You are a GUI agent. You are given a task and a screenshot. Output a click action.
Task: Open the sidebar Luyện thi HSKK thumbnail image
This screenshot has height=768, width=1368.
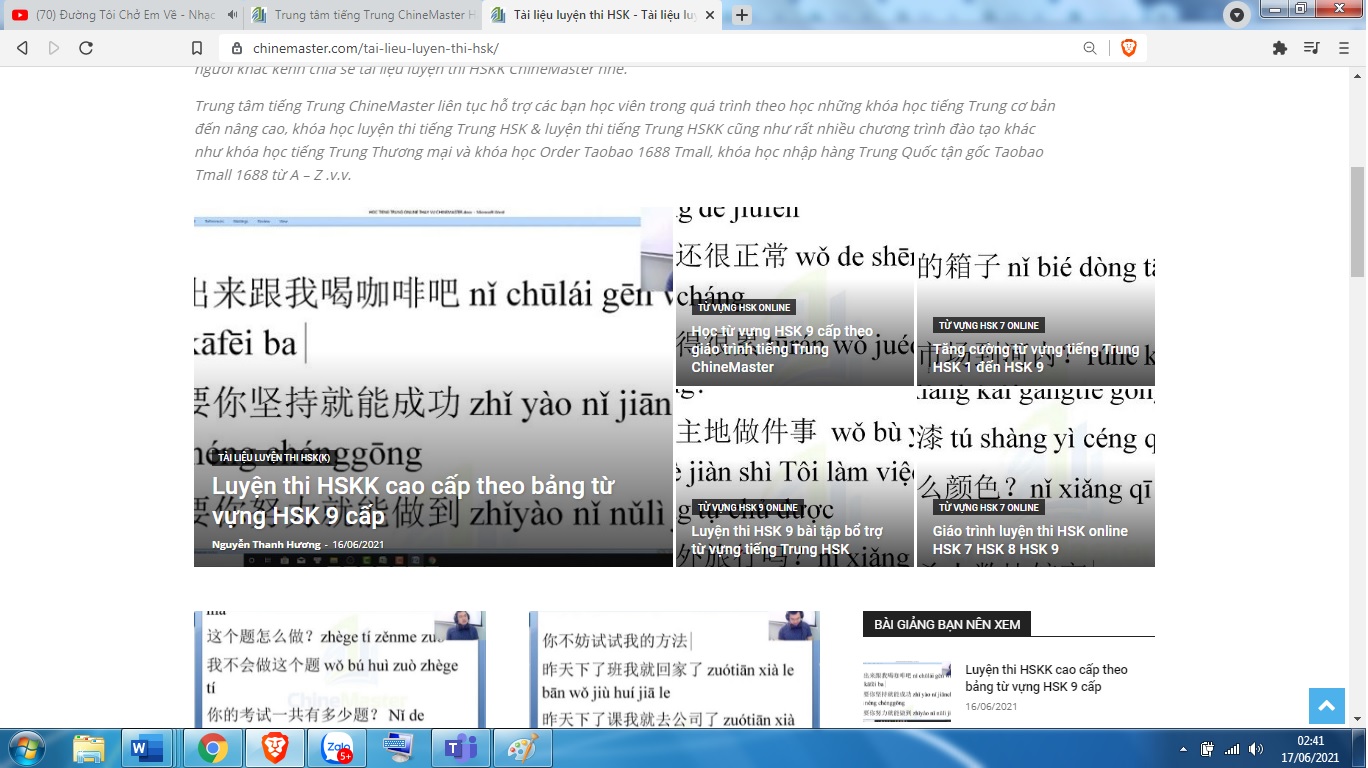tap(907, 692)
